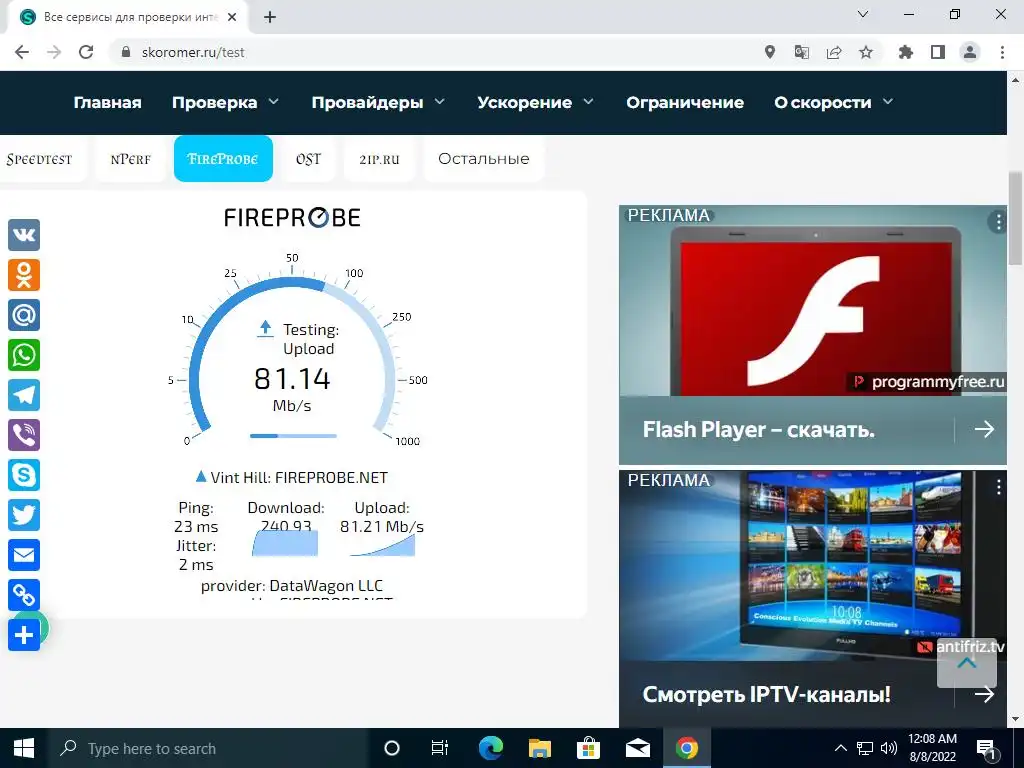Click Смотреть IPTV-каналы ad arrow

pos(984,694)
